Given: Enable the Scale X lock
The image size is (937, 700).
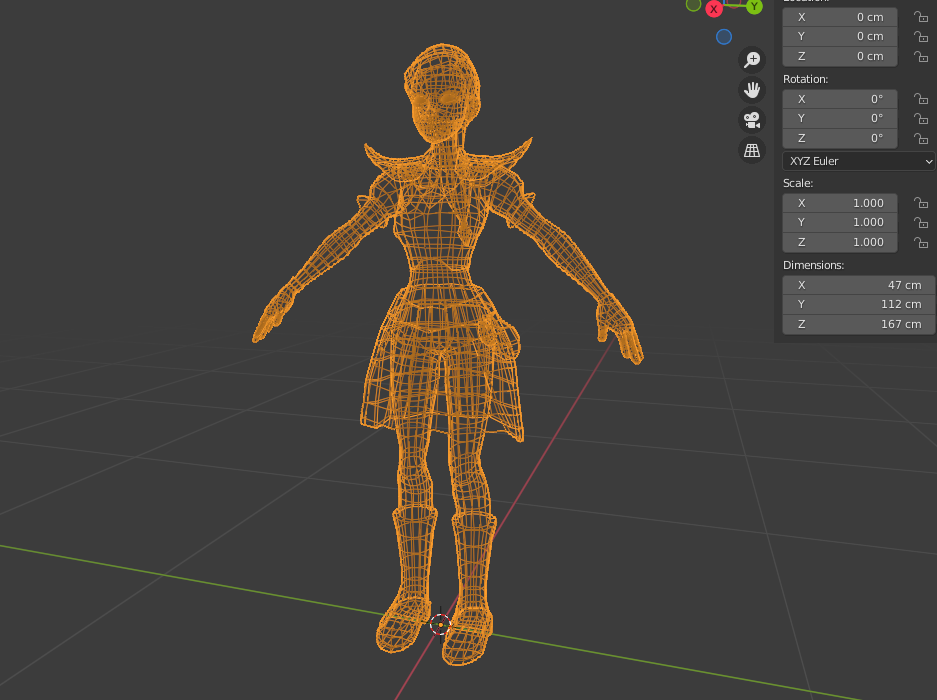Looking at the screenshot, I should coord(921,203).
